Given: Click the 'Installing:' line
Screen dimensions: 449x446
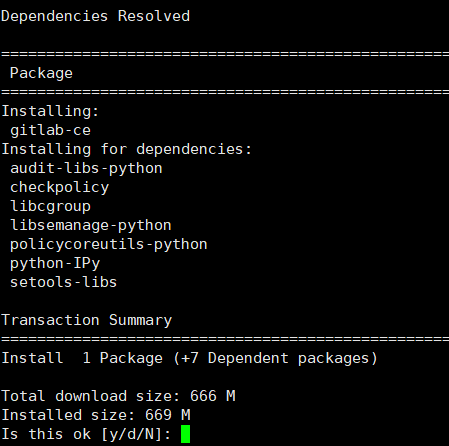Looking at the screenshot, I should (x=50, y=111).
